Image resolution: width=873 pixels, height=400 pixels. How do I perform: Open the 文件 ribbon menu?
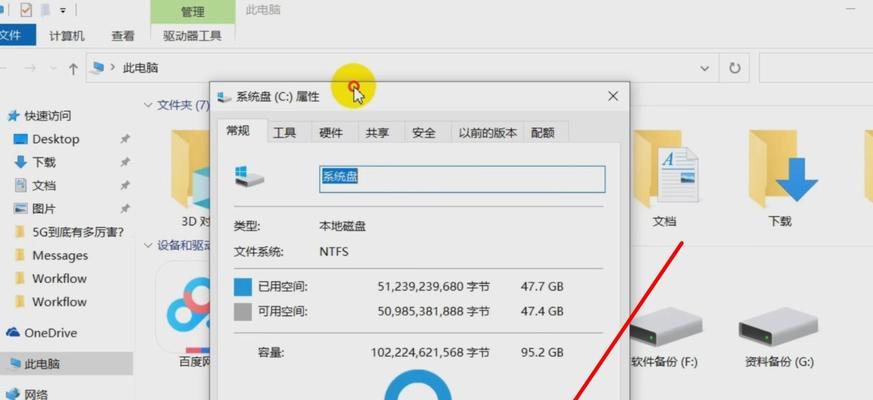(16, 36)
